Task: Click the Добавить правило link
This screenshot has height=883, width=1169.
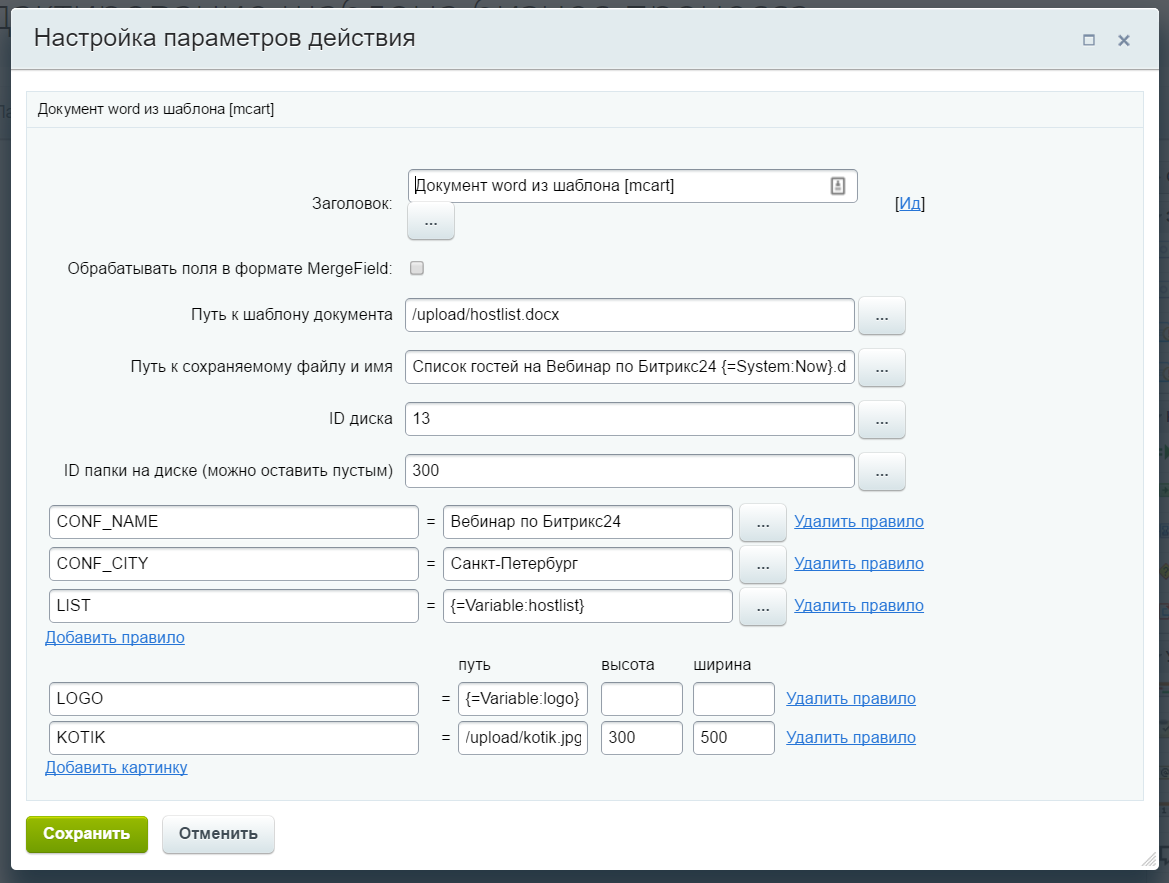Action: [x=115, y=637]
